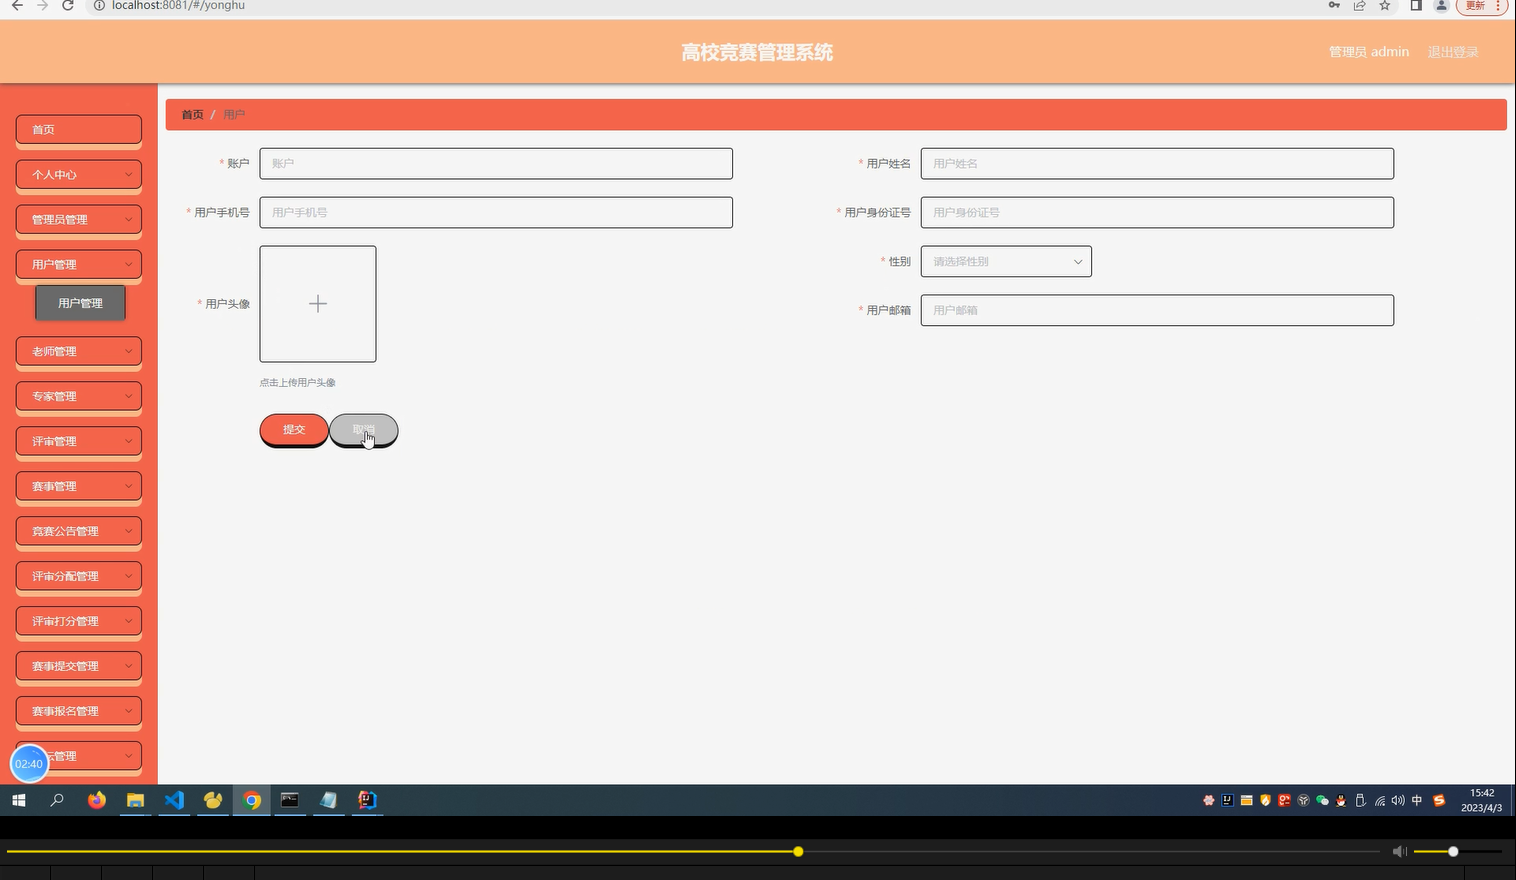
Task: Select the 用户管理 submenu item
Action: point(80,303)
